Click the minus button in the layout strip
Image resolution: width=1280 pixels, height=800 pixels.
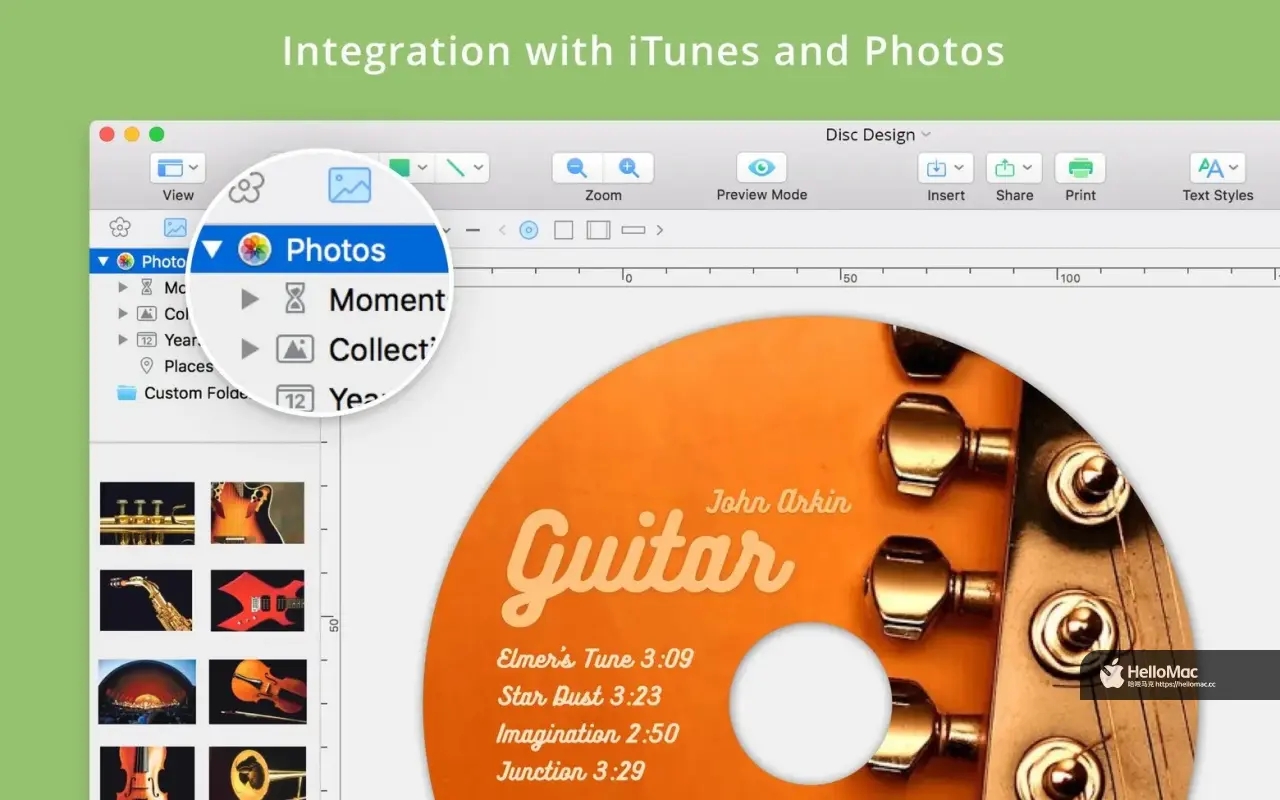(473, 230)
